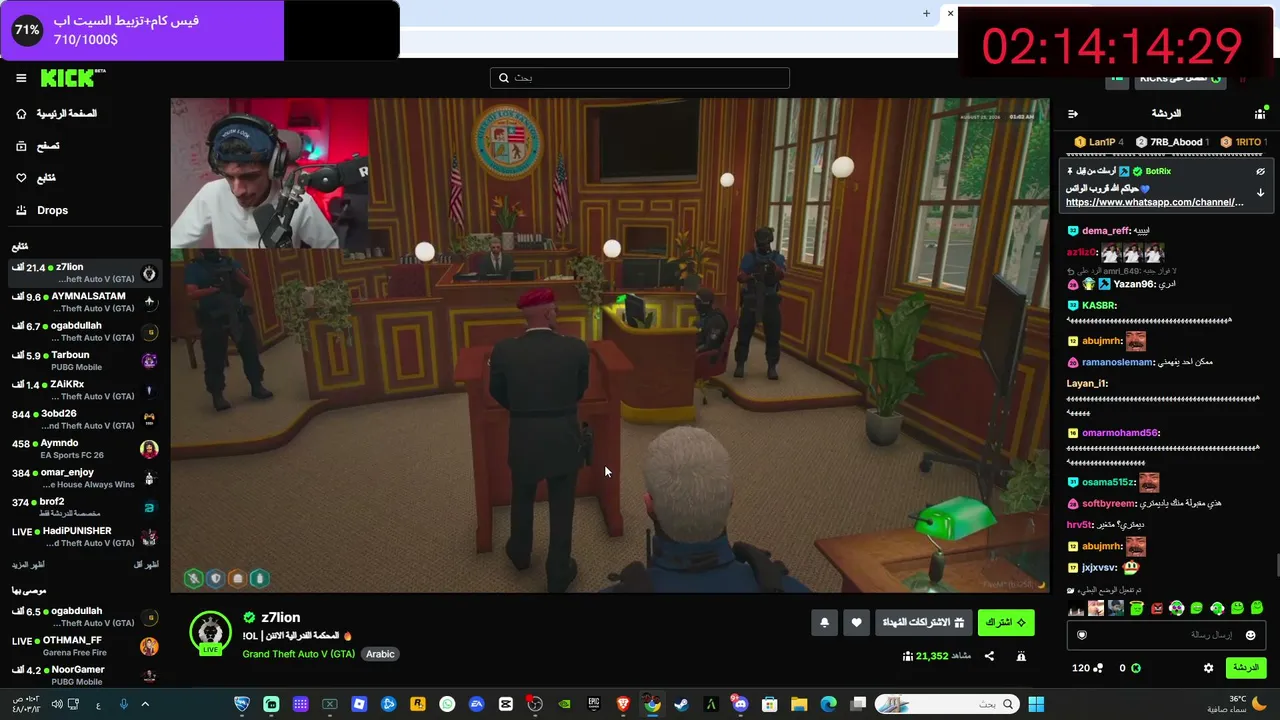Go to الصفحة الرئيسية home page

58,114
